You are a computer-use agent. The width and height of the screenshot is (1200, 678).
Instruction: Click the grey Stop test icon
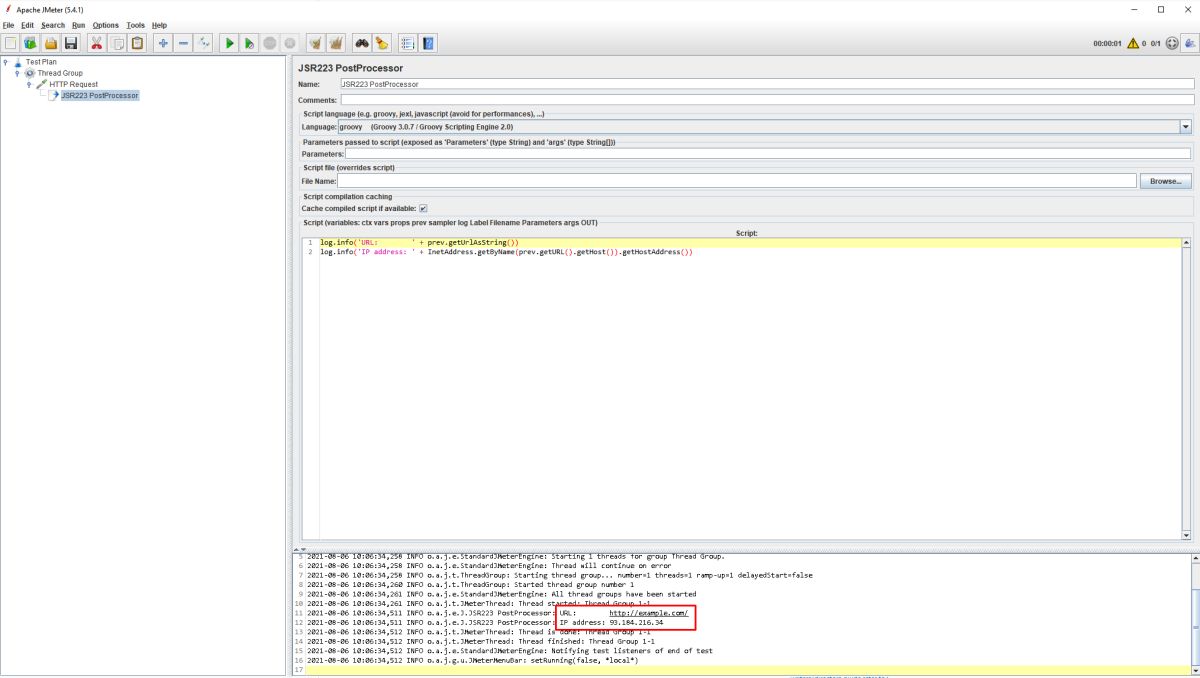pyautogui.click(x=270, y=43)
